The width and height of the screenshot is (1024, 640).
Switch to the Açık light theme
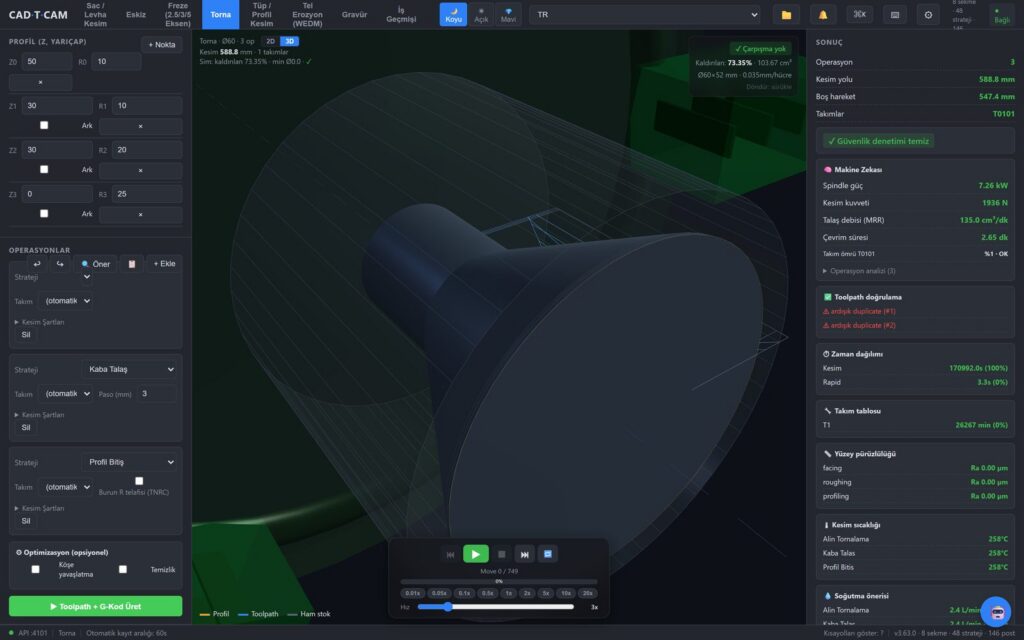[481, 14]
